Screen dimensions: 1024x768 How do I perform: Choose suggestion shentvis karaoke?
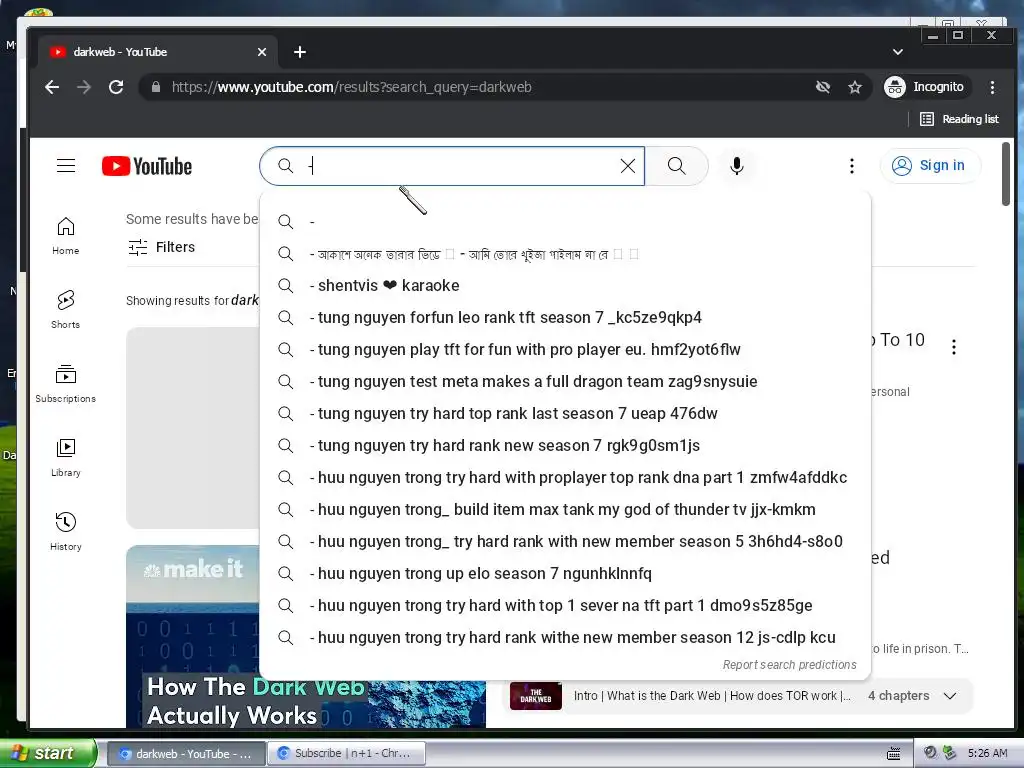(566, 285)
